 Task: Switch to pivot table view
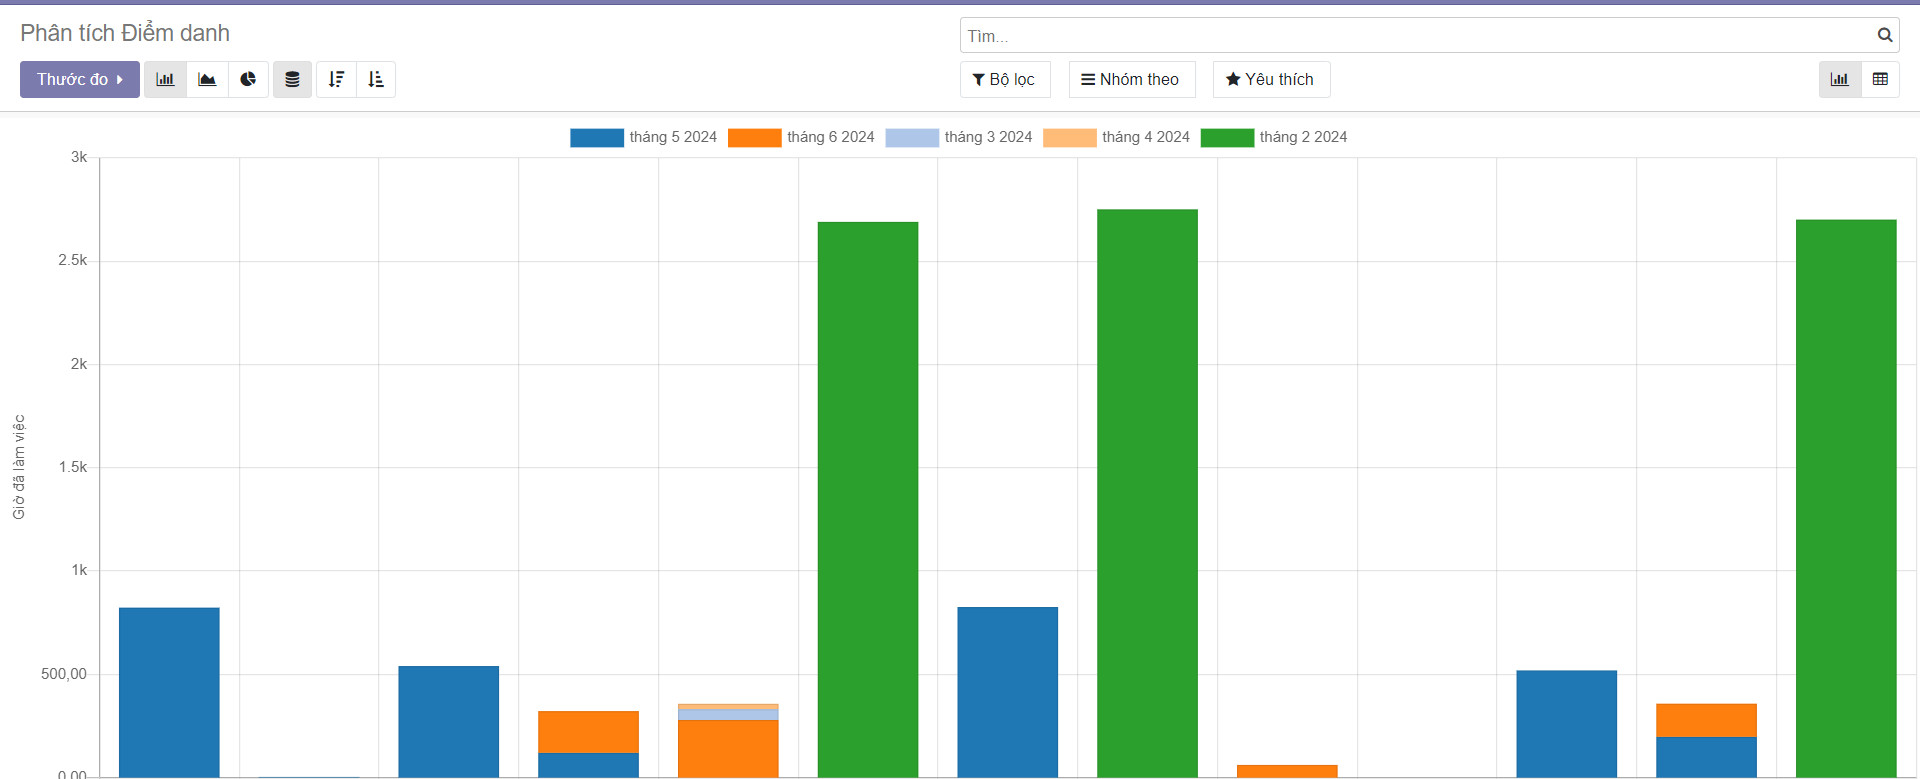coord(1880,80)
